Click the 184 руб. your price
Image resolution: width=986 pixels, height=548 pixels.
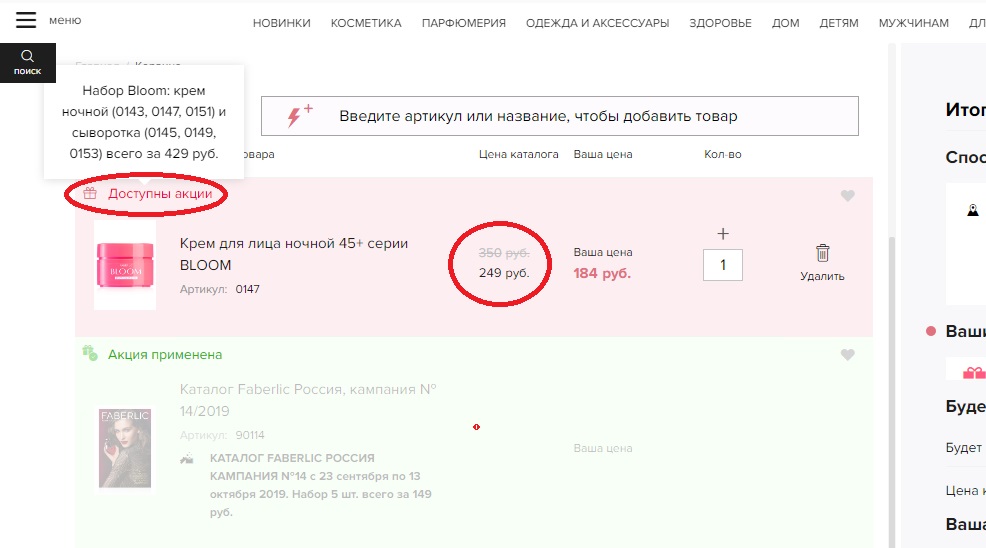click(x=602, y=274)
